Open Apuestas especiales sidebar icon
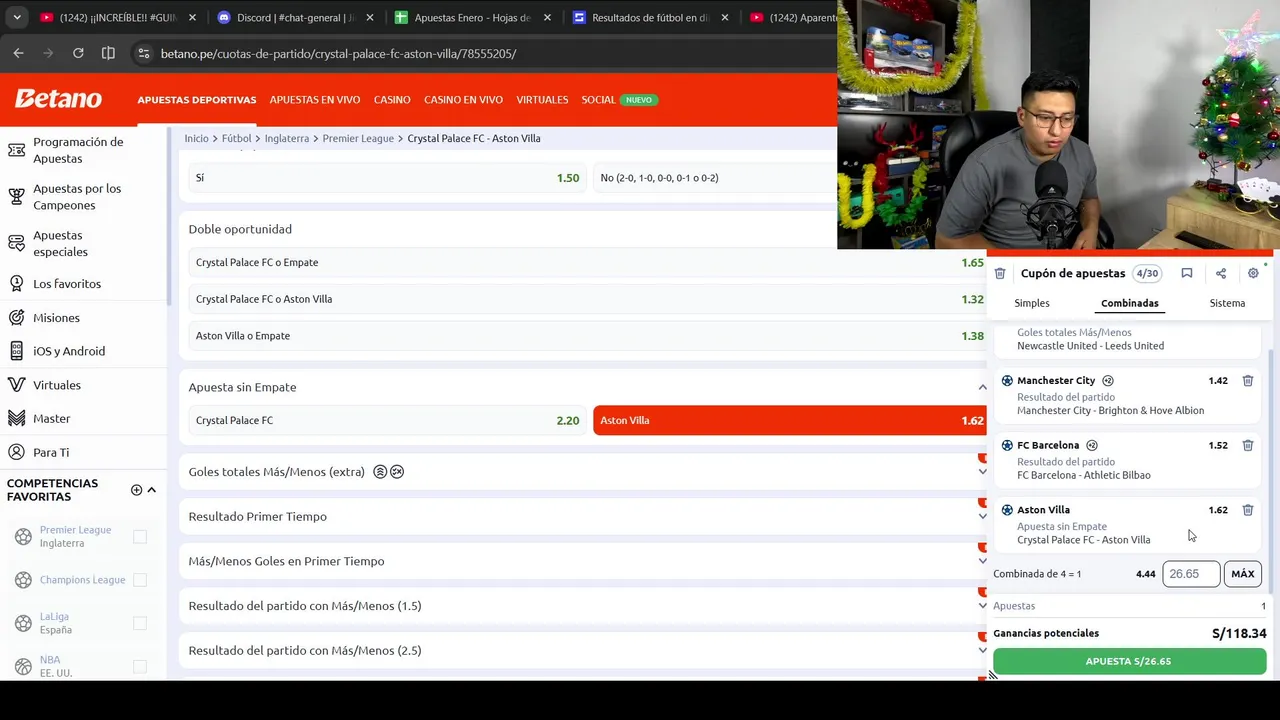 [x=16, y=243]
